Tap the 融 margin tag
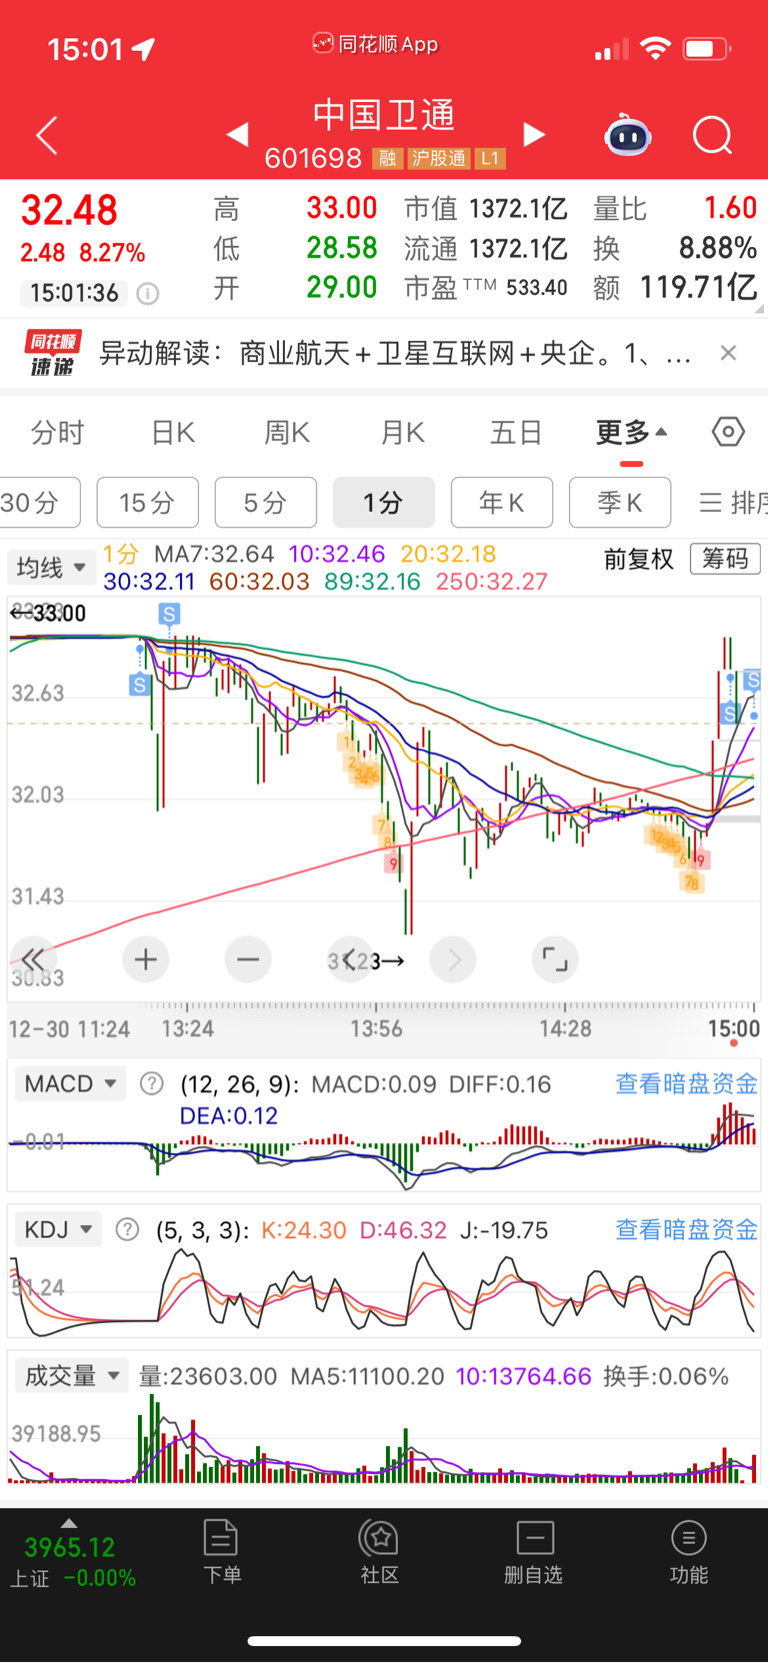Image resolution: width=768 pixels, height=1663 pixels. click(387, 159)
